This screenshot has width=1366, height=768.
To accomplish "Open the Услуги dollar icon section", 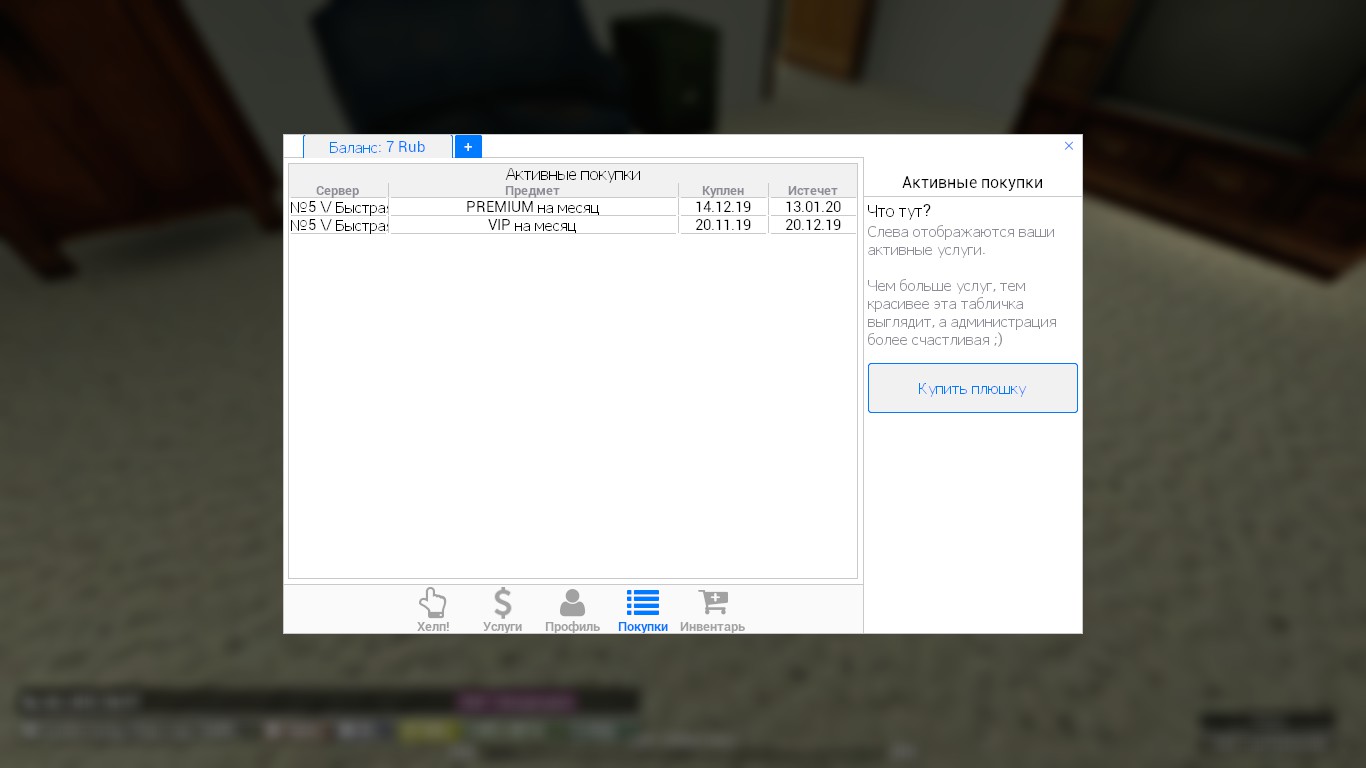I will 502,609.
